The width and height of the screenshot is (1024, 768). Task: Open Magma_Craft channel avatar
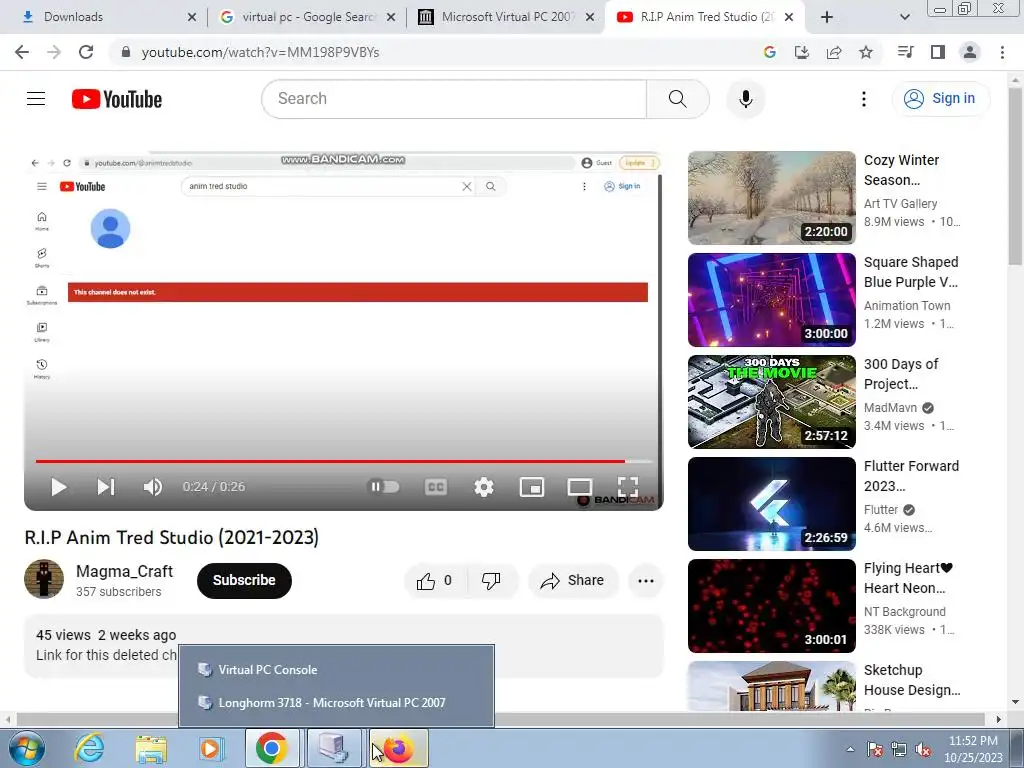(44, 579)
